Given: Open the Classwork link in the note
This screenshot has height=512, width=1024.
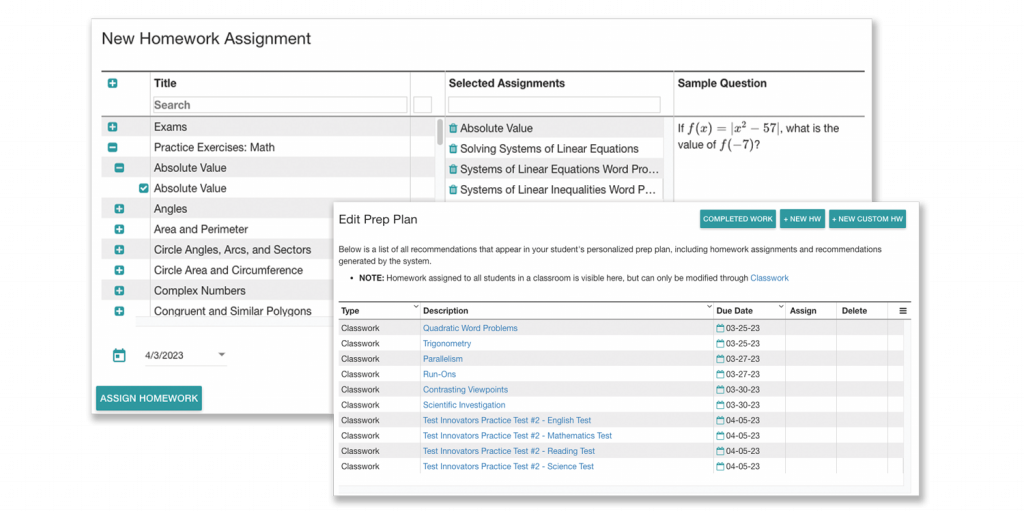Looking at the screenshot, I should click(769, 278).
